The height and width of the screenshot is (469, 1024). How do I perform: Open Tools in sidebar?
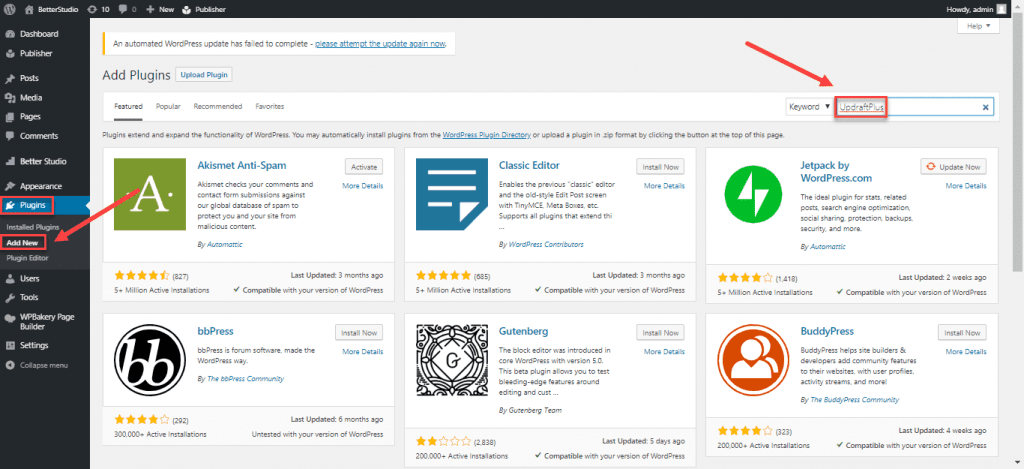coord(29,297)
